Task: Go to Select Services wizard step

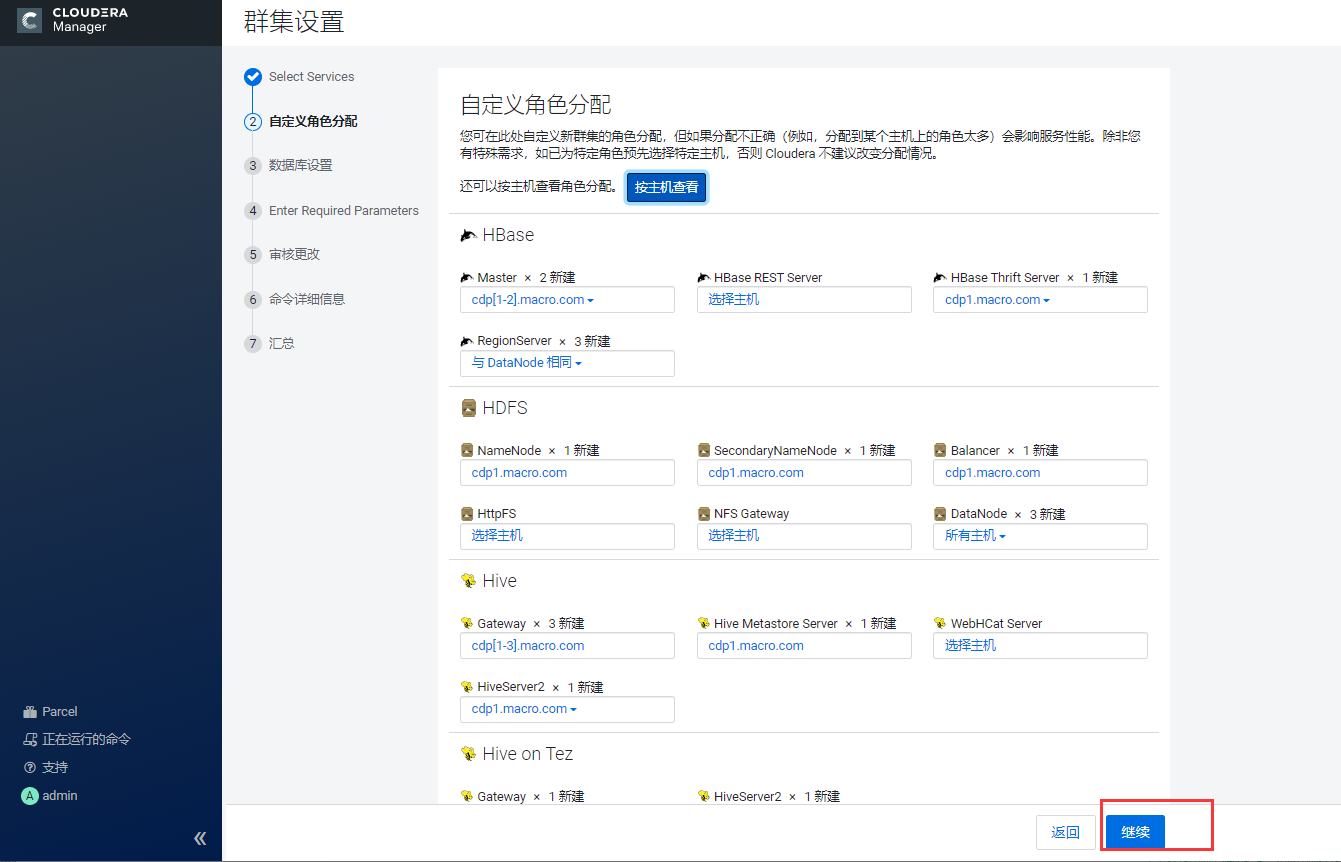Action: [x=311, y=77]
